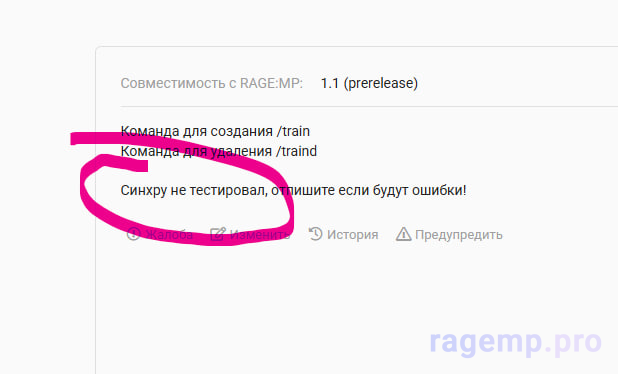Select the text 'Совместимость с RAGE:MP:'
The image size is (618, 374).
point(212,83)
